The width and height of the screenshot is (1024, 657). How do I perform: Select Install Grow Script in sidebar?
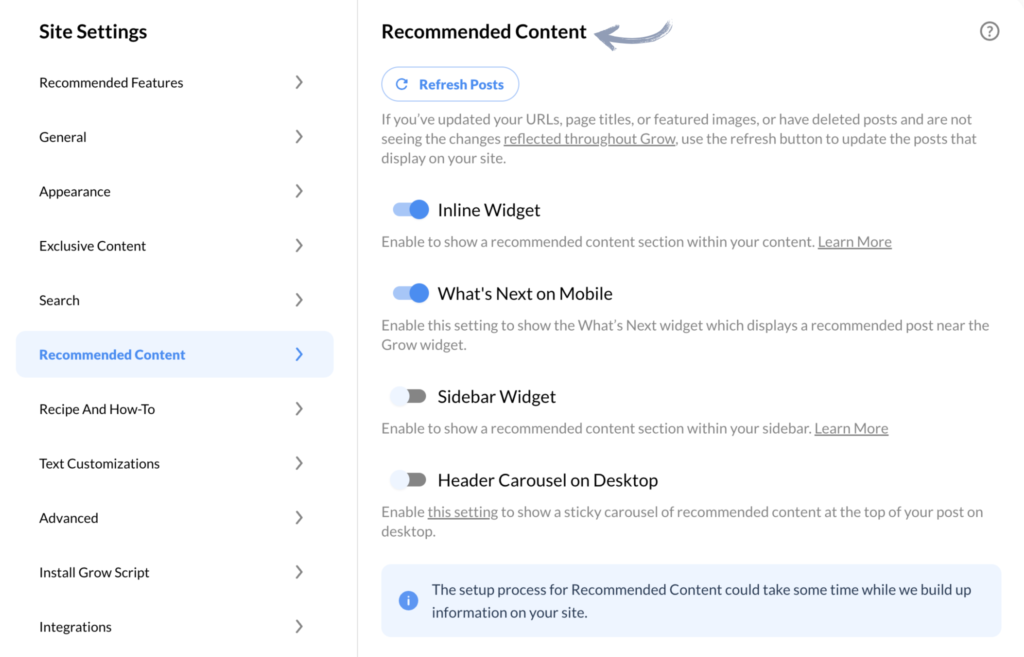[174, 573]
